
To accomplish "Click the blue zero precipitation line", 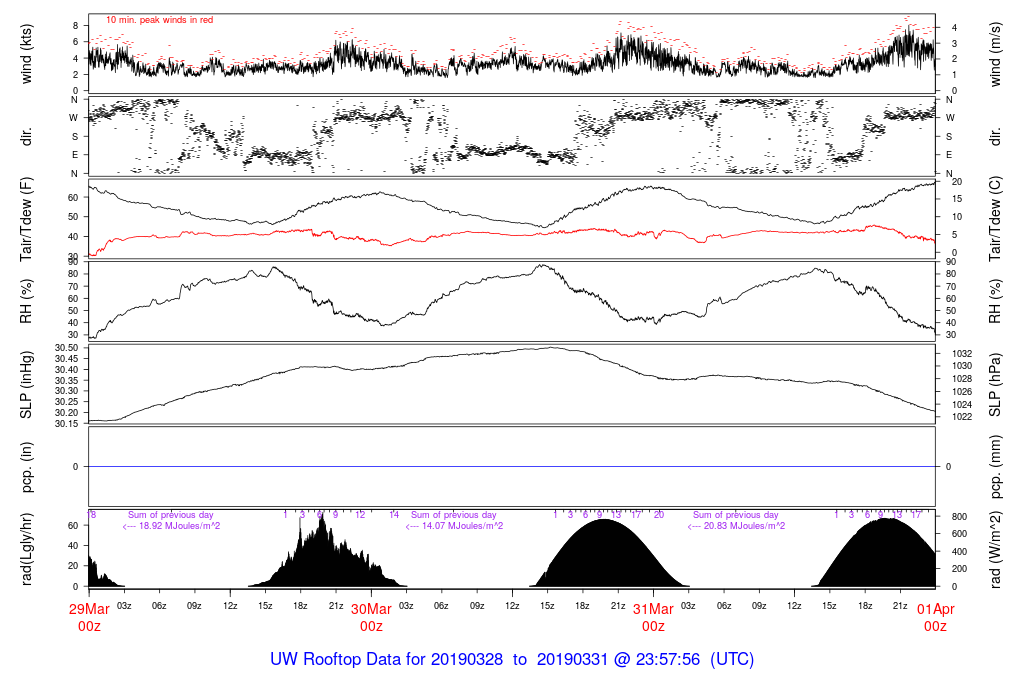I will pos(512,467).
